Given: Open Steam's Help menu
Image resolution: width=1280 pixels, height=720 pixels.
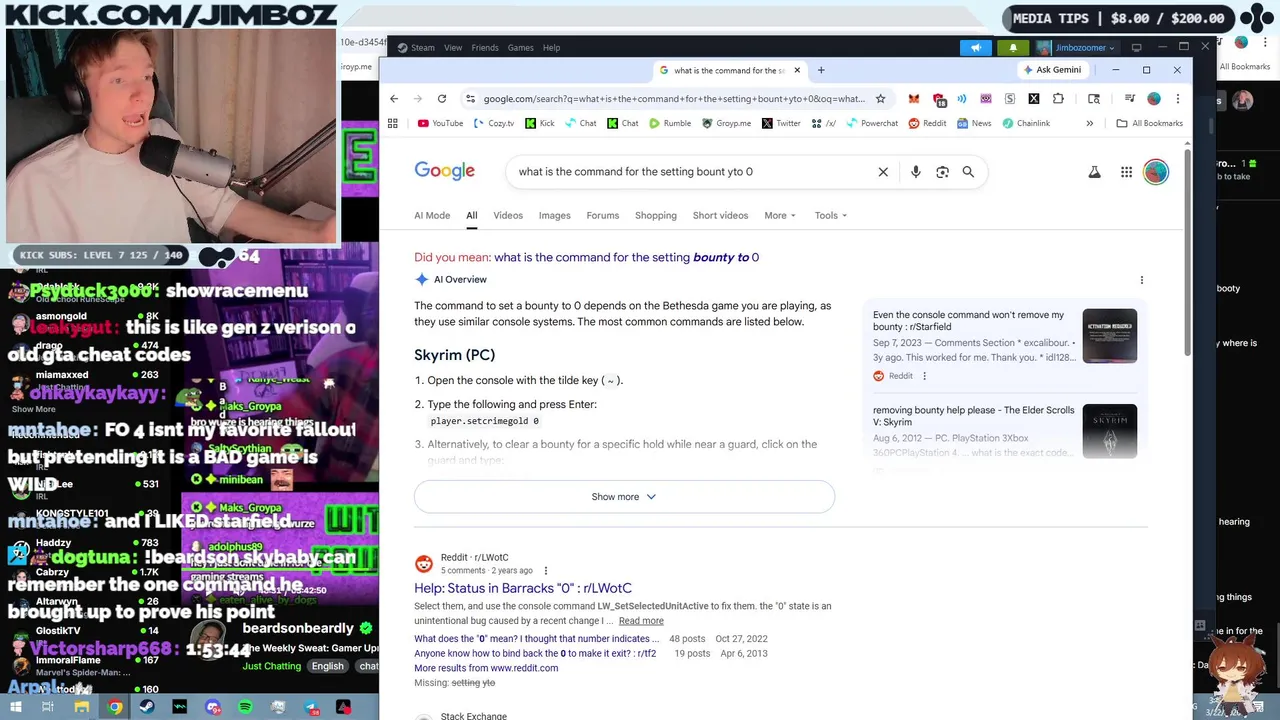Looking at the screenshot, I should coord(551,47).
